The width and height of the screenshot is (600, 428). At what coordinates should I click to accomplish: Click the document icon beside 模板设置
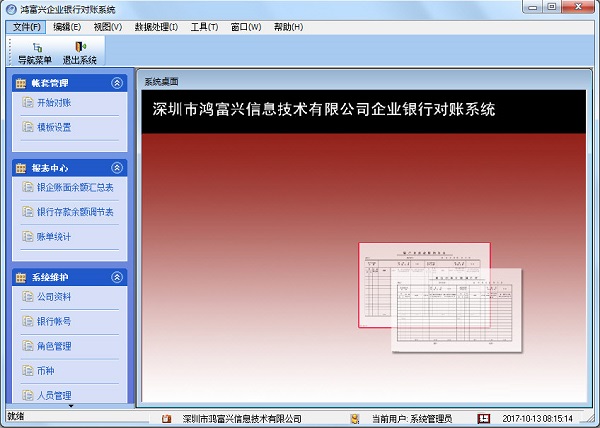tap(28, 127)
